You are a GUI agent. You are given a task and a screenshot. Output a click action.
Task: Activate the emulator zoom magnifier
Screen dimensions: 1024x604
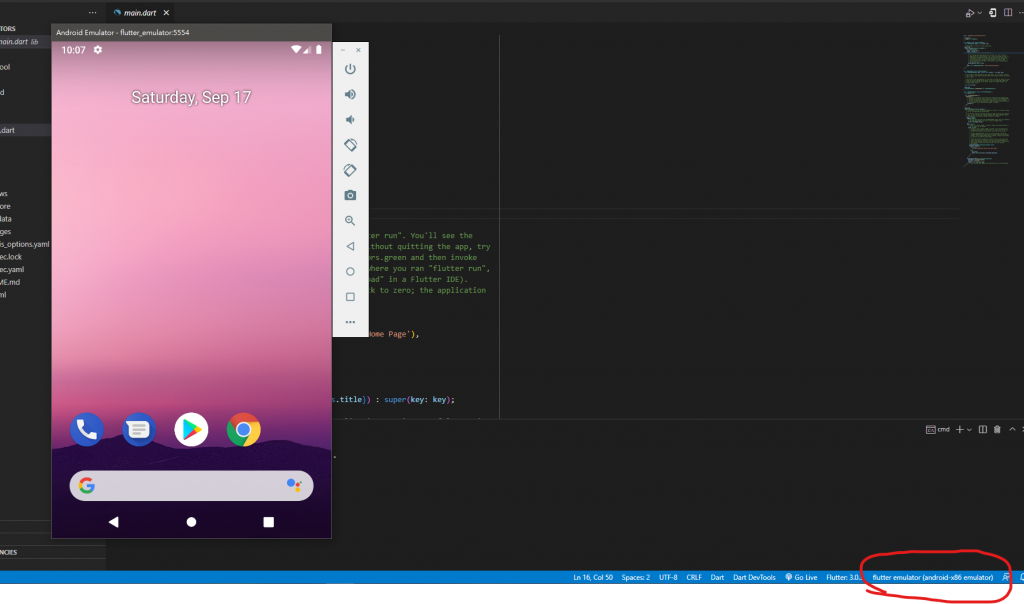350,221
